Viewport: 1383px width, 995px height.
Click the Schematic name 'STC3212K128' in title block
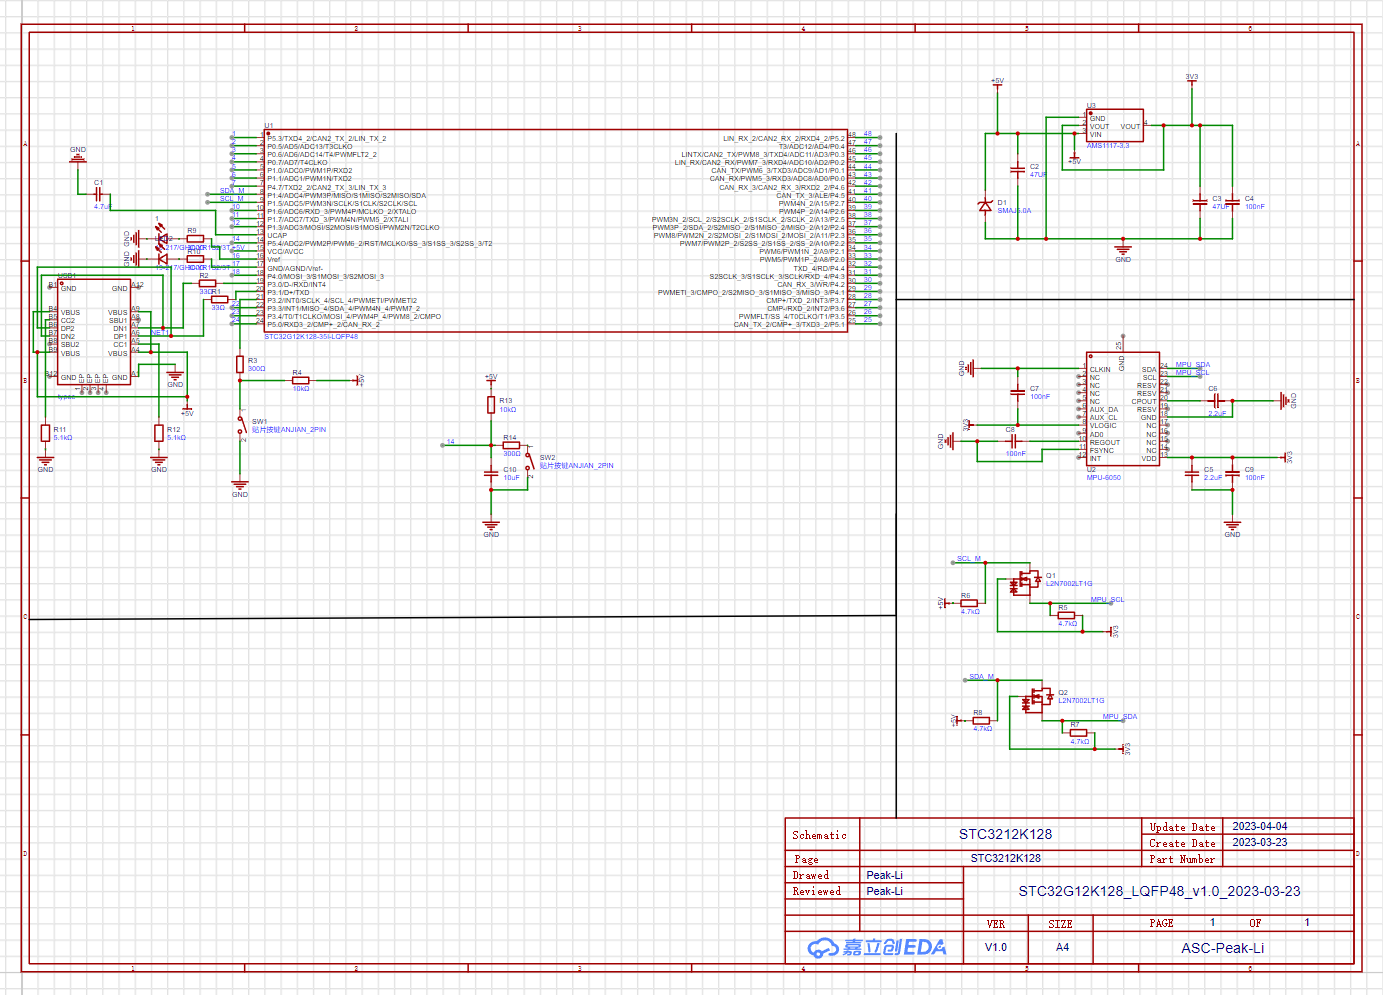1005,834
